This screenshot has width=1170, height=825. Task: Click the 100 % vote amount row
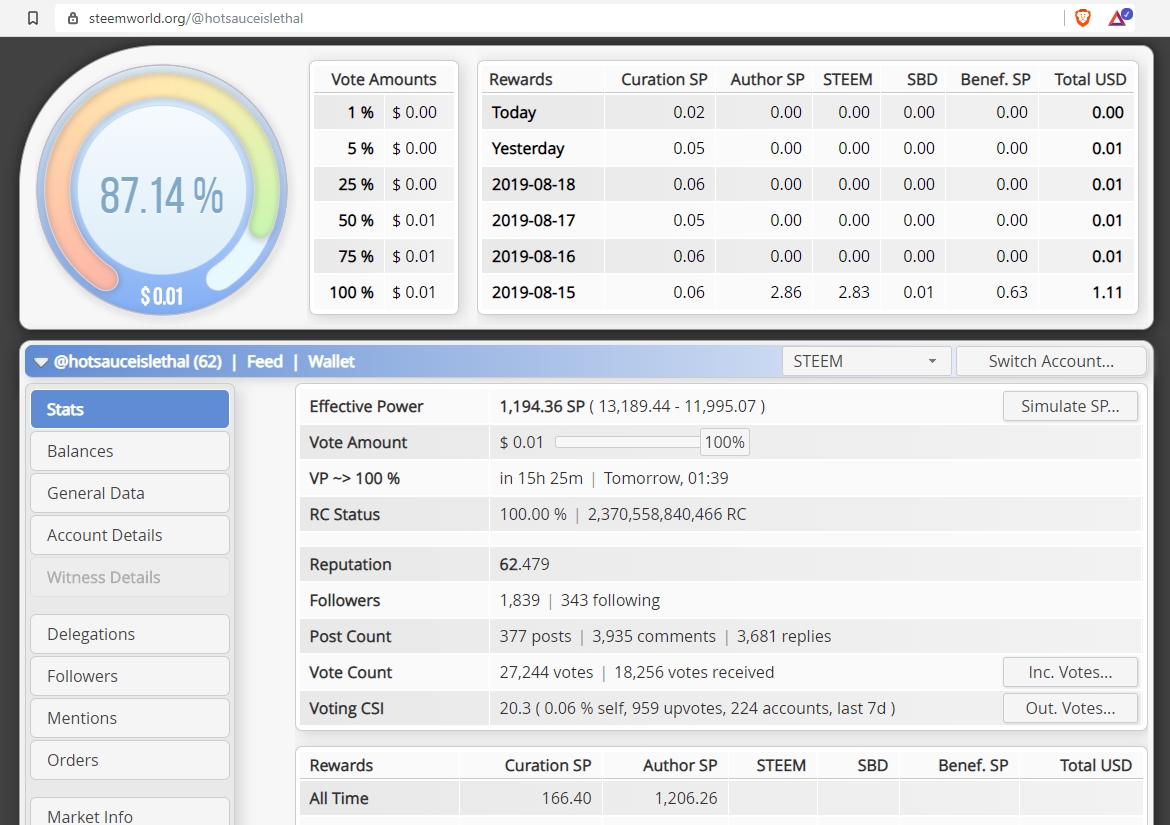tap(384, 292)
